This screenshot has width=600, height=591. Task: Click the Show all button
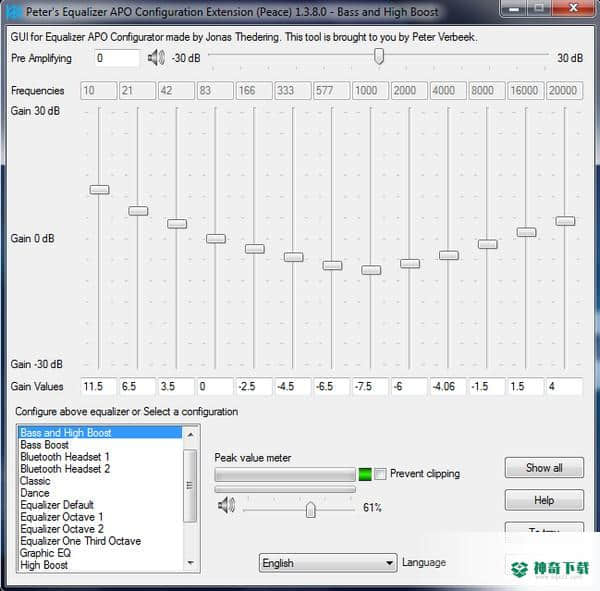(544, 468)
